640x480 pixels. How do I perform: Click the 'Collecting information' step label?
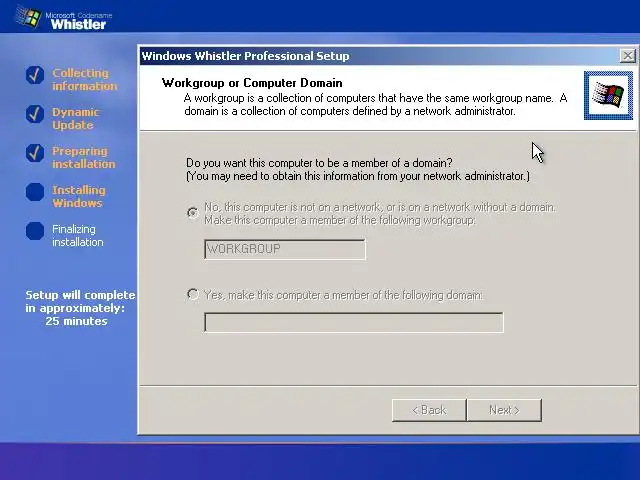click(84, 80)
